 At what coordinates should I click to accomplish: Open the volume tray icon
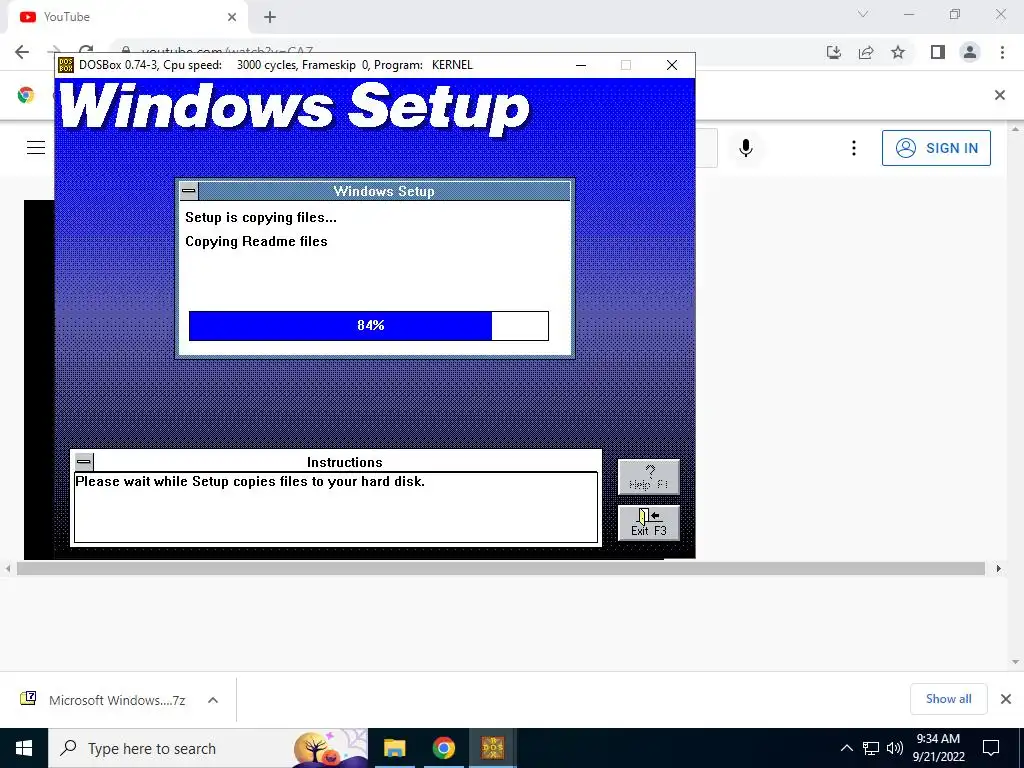[x=895, y=748]
